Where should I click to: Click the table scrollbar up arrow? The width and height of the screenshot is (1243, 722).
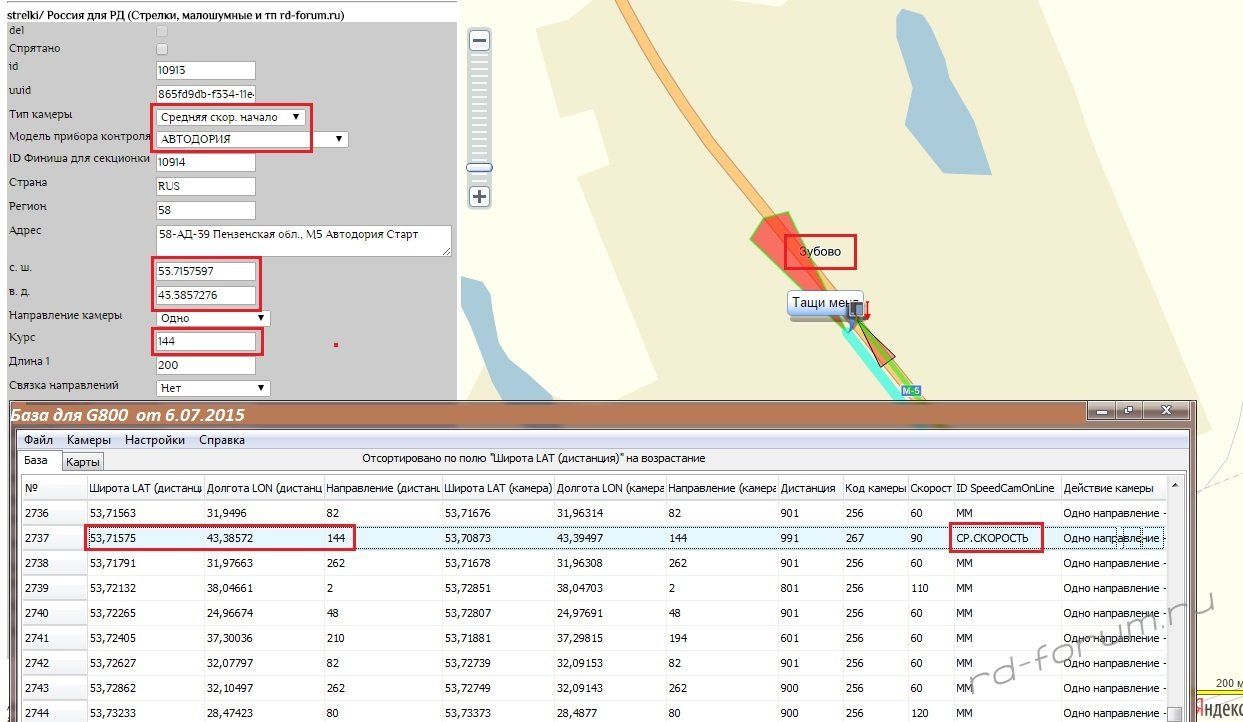pyautogui.click(x=1175, y=486)
